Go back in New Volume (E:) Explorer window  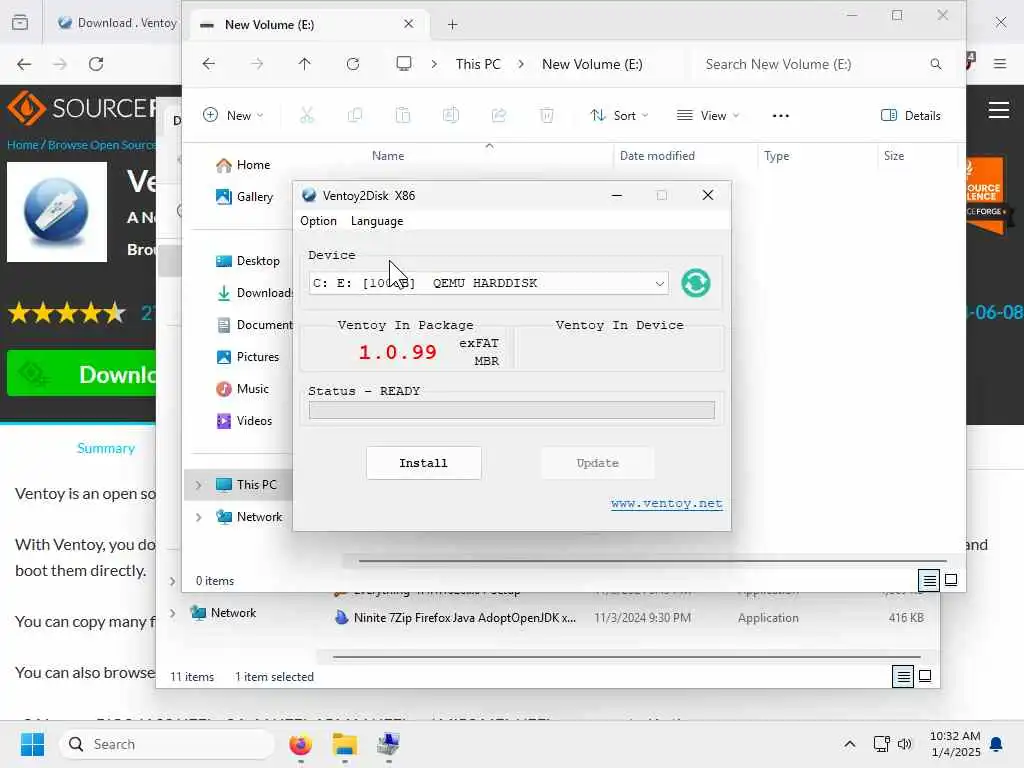click(208, 64)
